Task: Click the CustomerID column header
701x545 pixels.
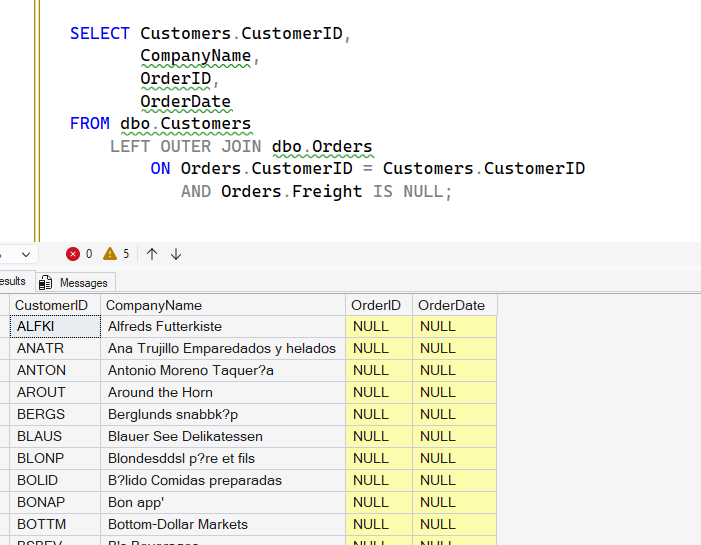Action: (51, 305)
